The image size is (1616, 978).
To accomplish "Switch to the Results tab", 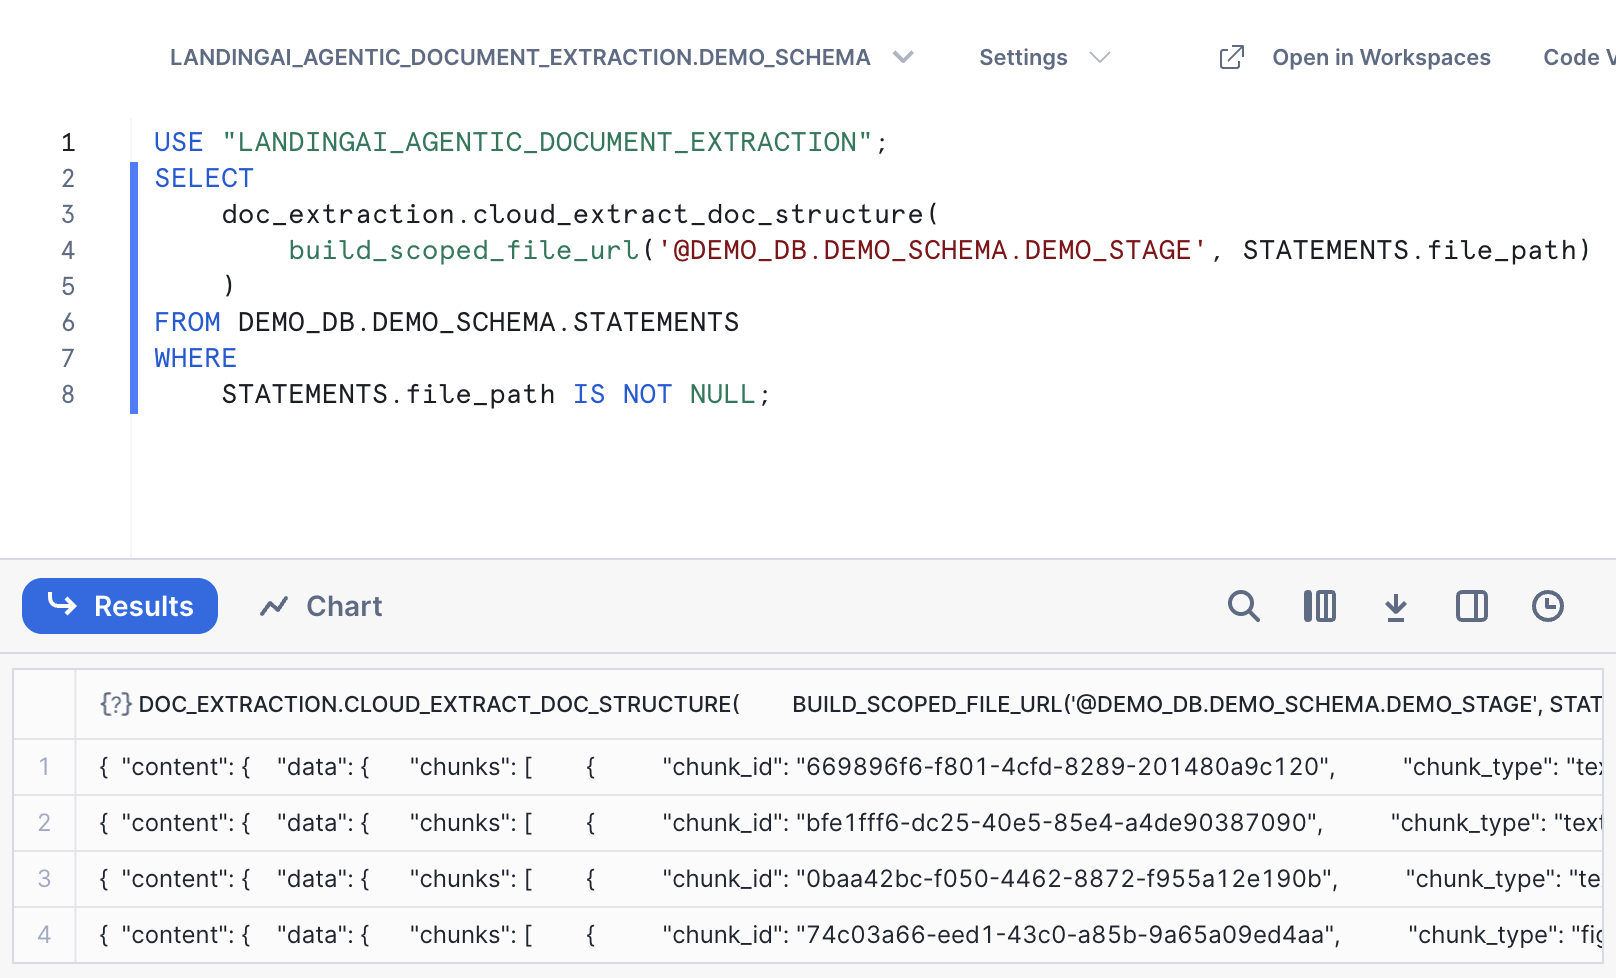I will click(120, 606).
